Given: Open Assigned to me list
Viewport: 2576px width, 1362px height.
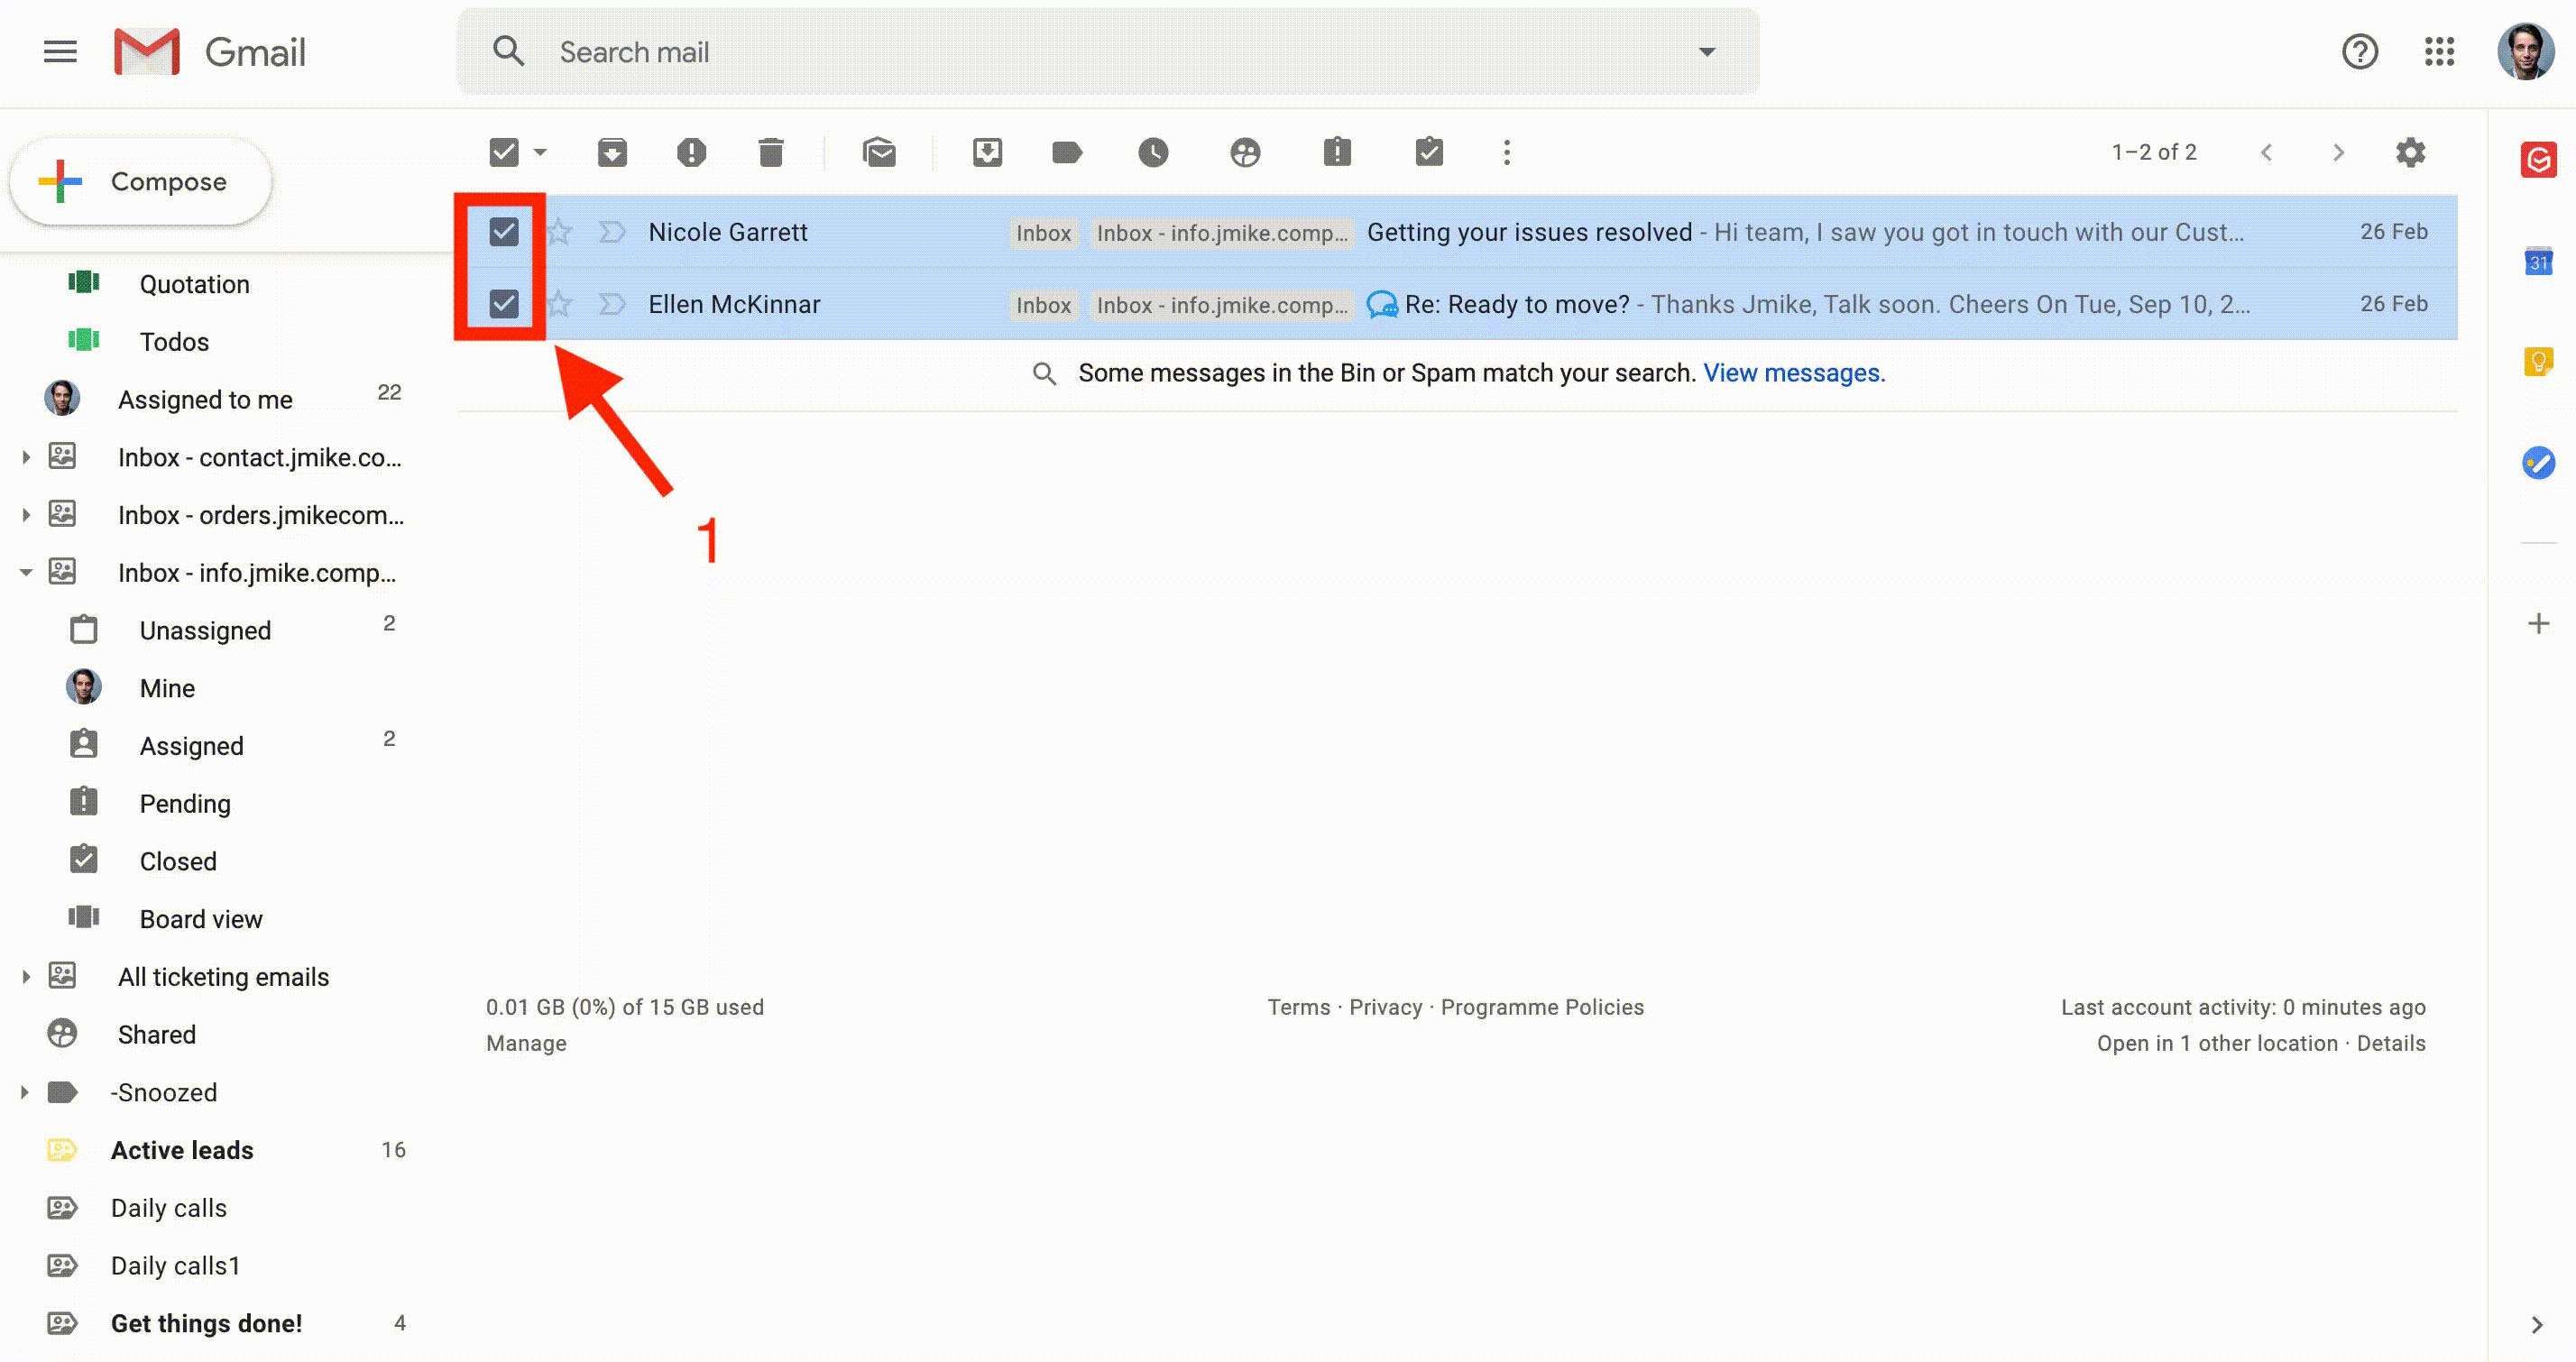Looking at the screenshot, I should 205,400.
